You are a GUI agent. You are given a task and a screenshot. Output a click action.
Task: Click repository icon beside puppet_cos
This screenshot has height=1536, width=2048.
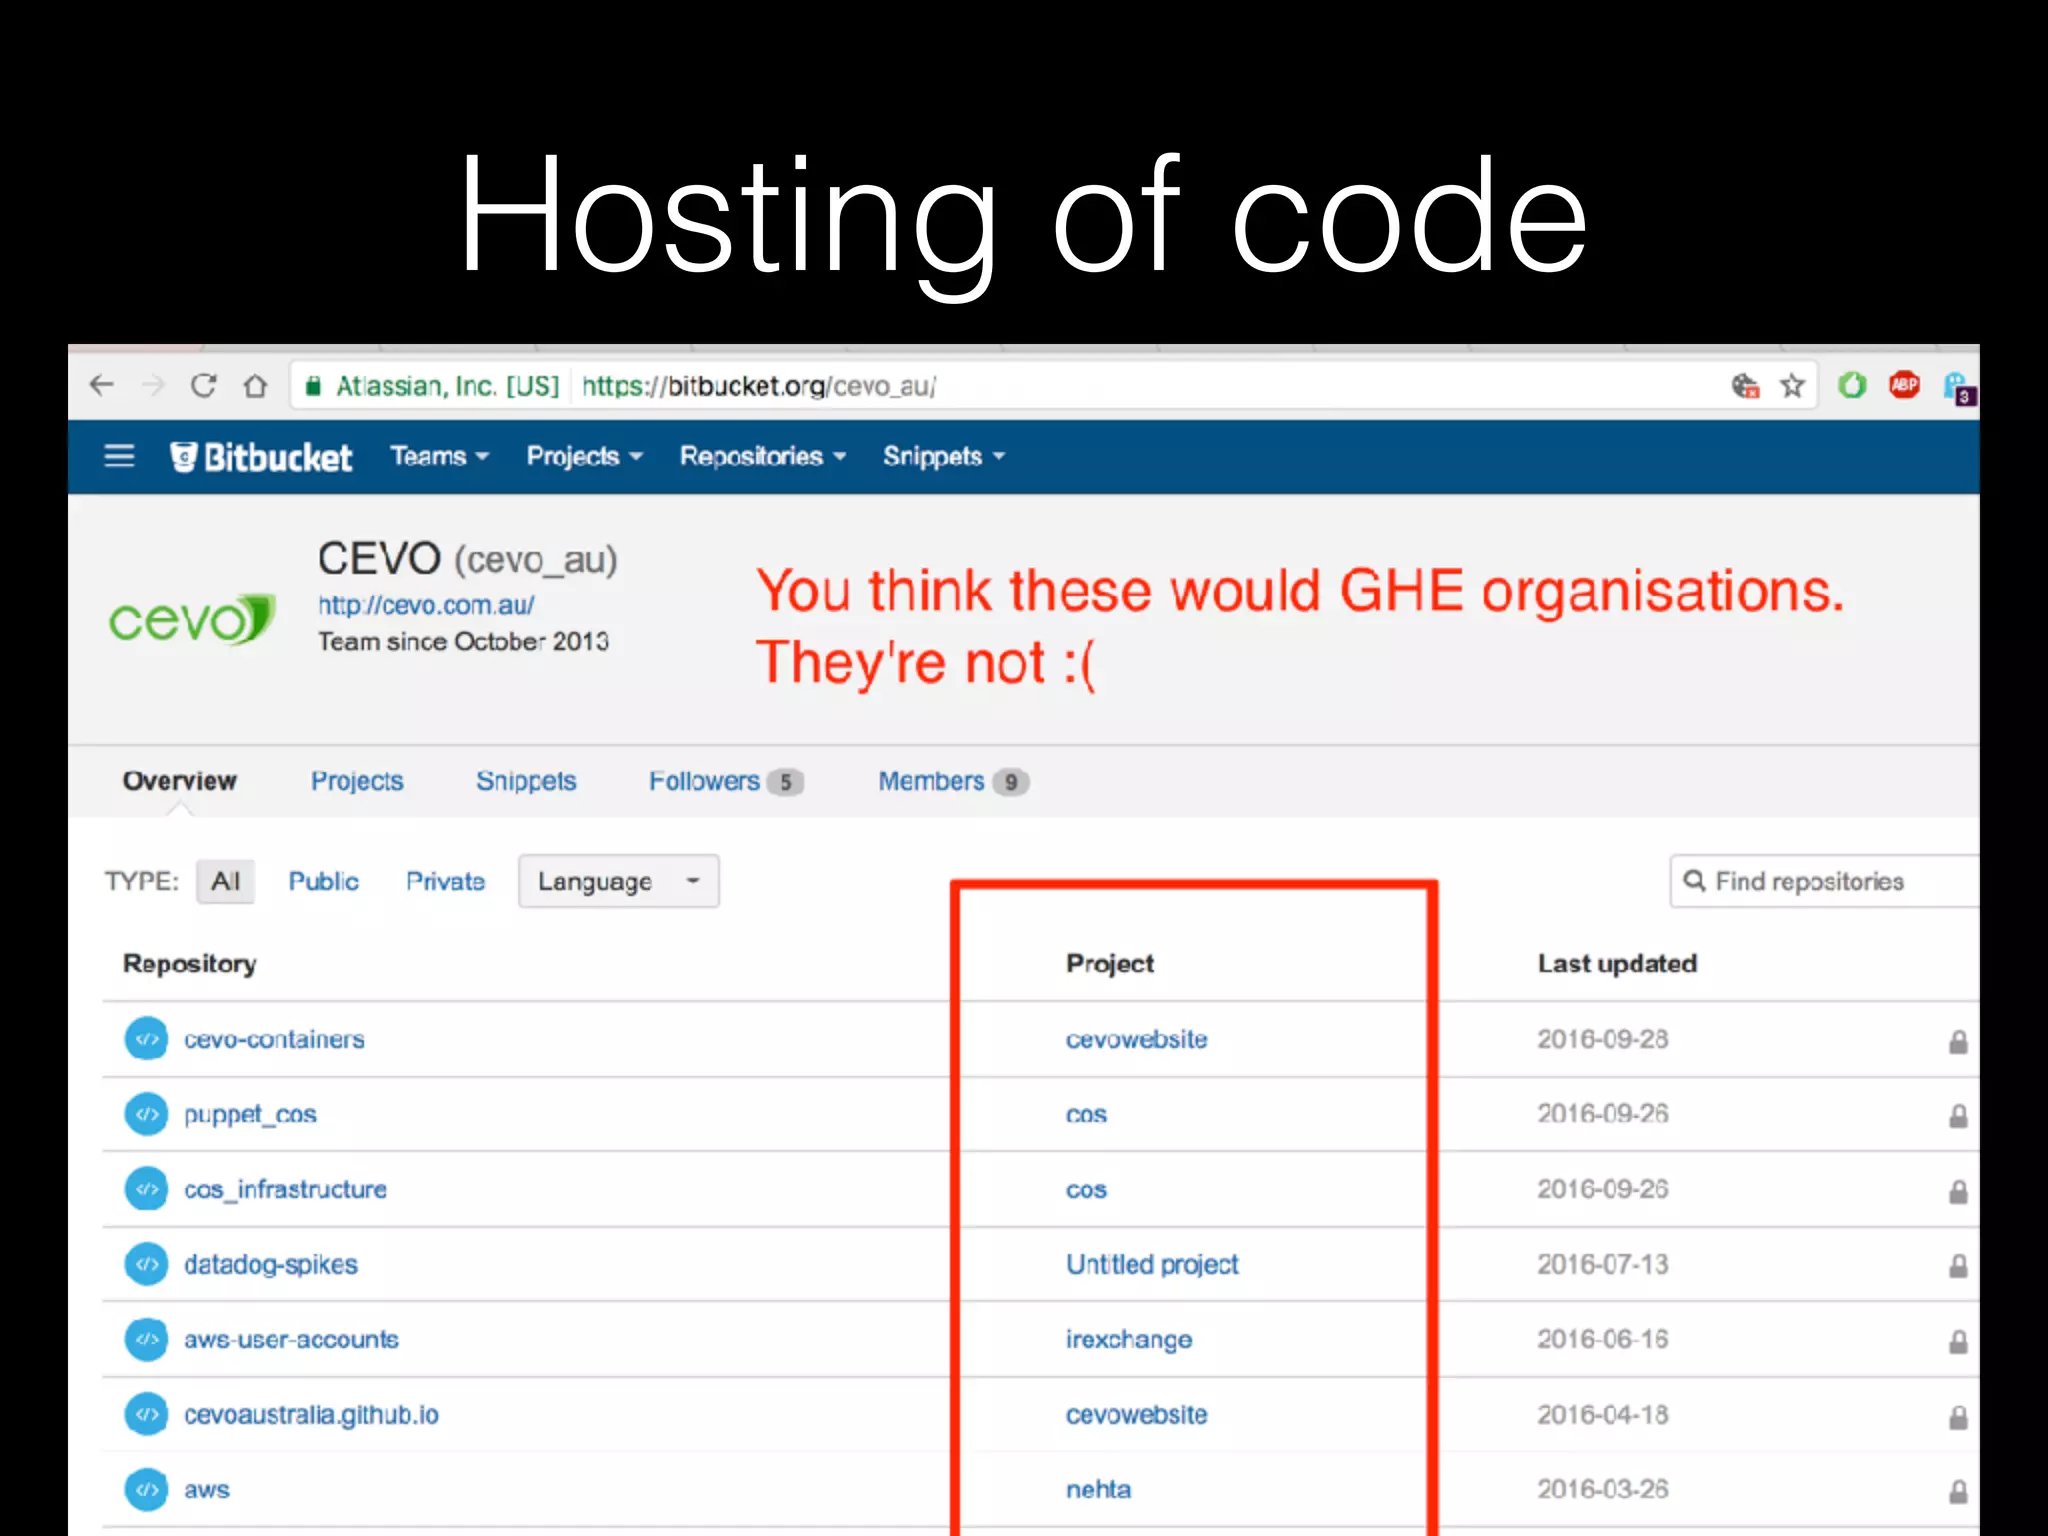point(146,1114)
